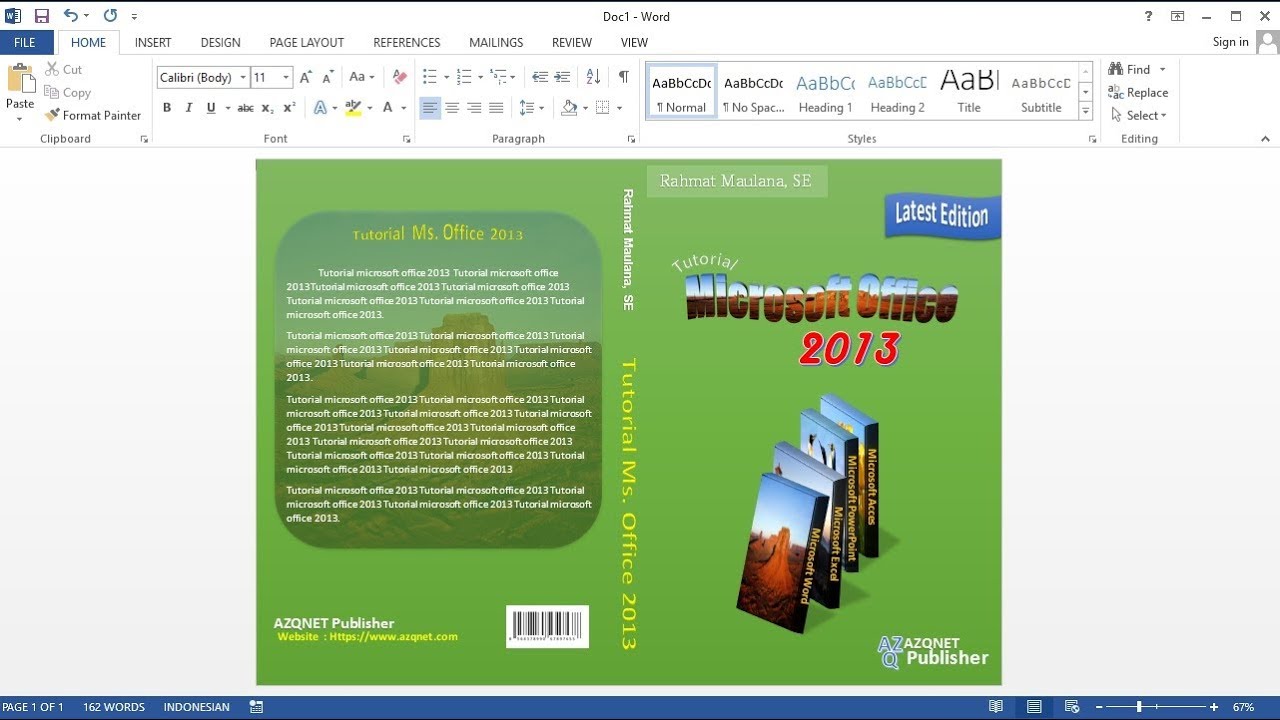The width and height of the screenshot is (1280, 720).
Task: Switch to the PAGE LAYOUT tab
Action: point(307,42)
